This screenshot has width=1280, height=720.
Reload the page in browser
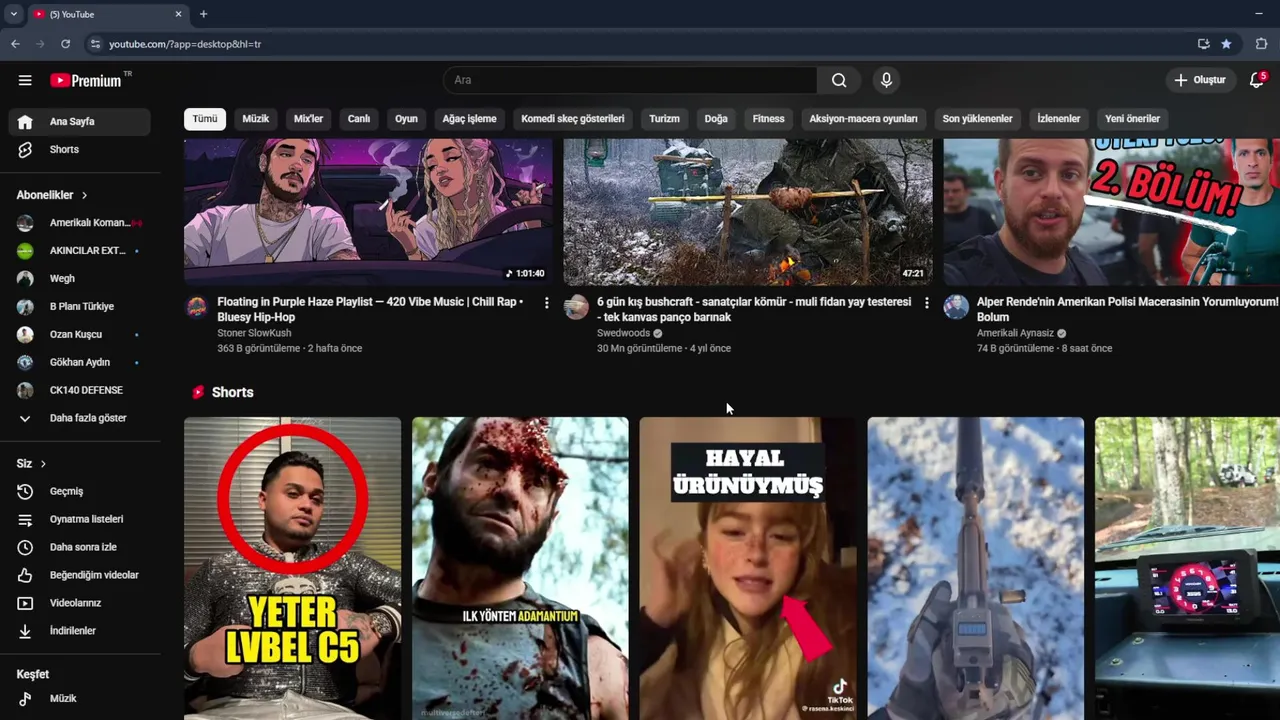tap(66, 44)
